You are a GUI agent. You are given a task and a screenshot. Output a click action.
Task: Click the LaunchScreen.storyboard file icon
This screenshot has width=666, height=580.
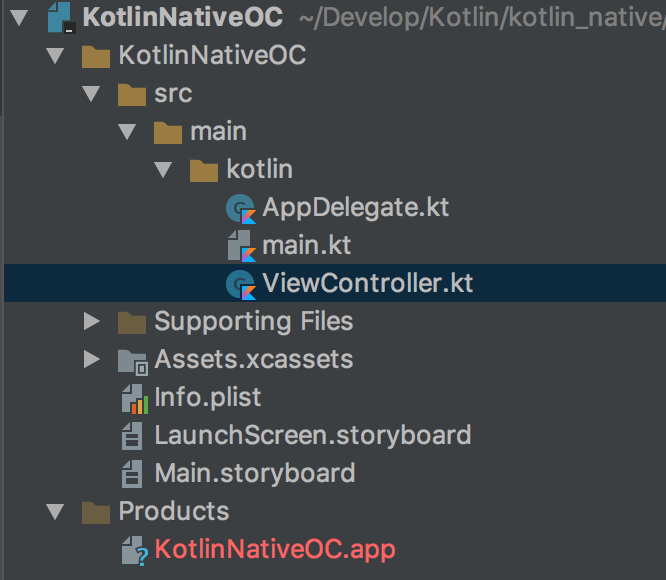click(x=132, y=436)
